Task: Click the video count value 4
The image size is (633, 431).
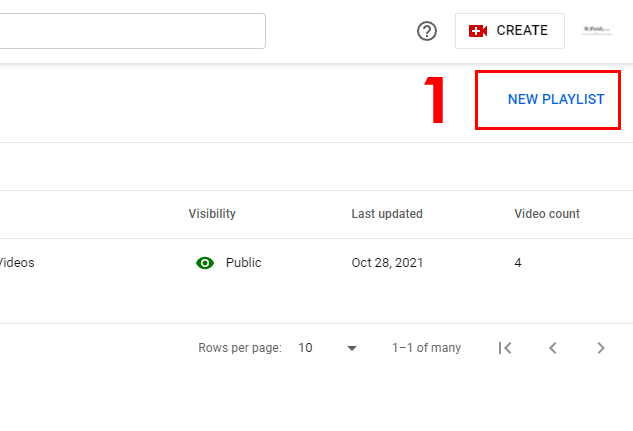Action: tap(518, 263)
